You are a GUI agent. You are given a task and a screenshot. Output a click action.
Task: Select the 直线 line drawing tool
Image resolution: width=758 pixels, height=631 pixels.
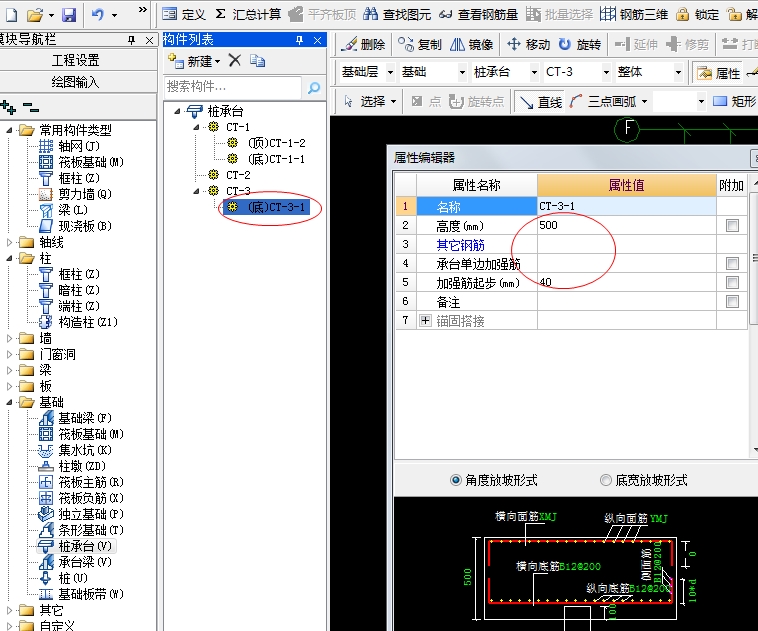[539, 102]
